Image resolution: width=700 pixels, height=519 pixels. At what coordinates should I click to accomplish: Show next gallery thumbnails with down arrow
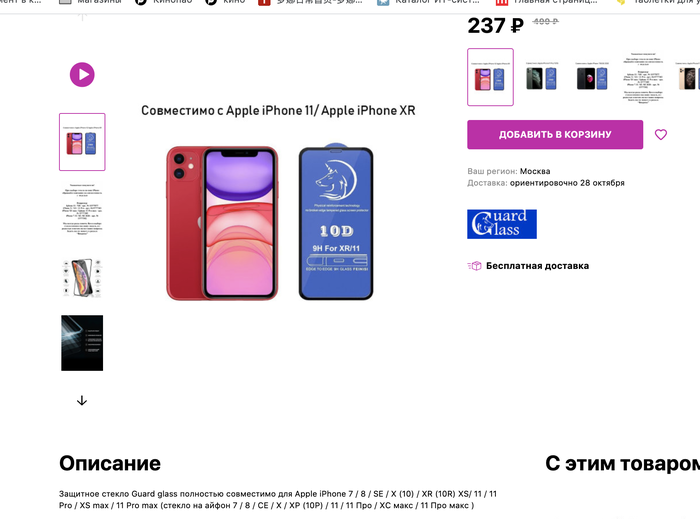click(x=82, y=400)
